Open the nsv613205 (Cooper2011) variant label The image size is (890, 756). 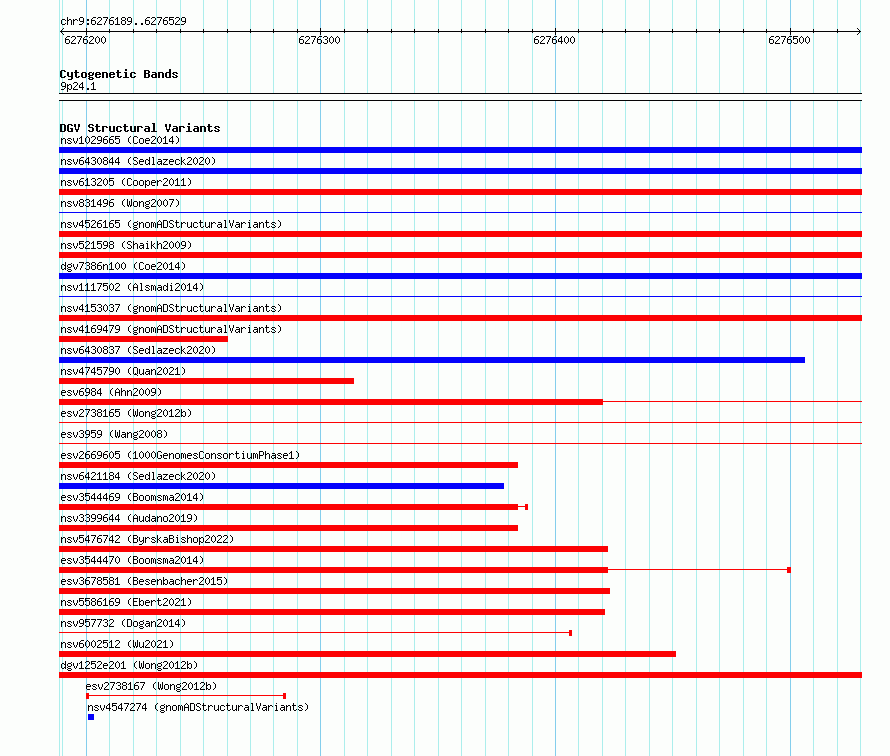click(x=126, y=182)
